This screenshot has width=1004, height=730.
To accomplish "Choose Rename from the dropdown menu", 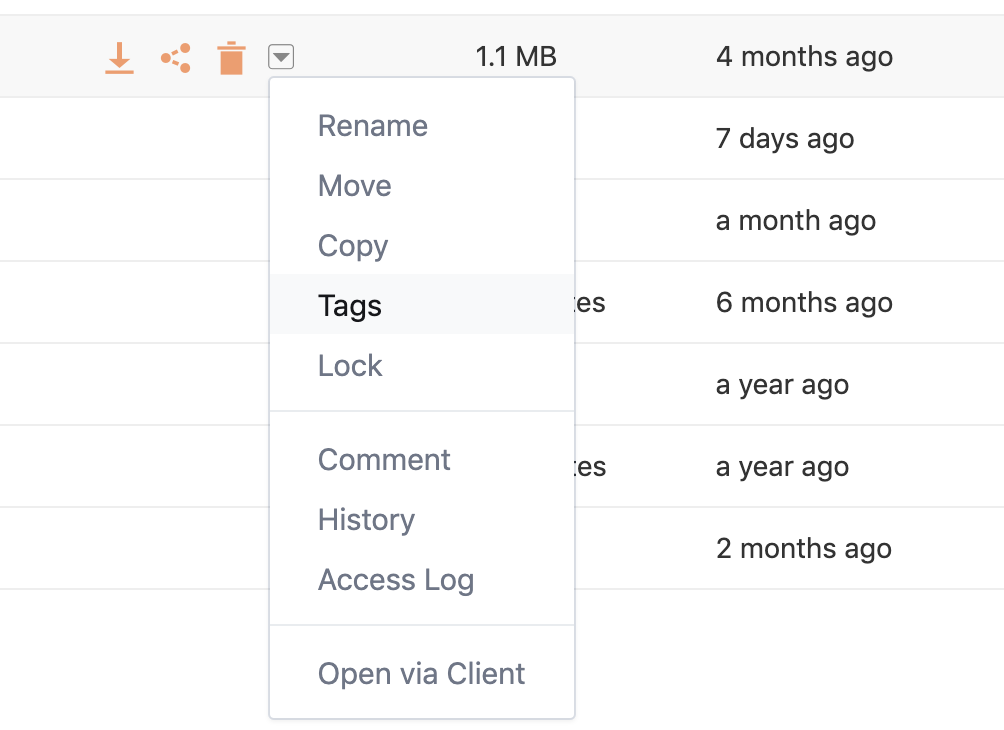I will click(x=422, y=126).
